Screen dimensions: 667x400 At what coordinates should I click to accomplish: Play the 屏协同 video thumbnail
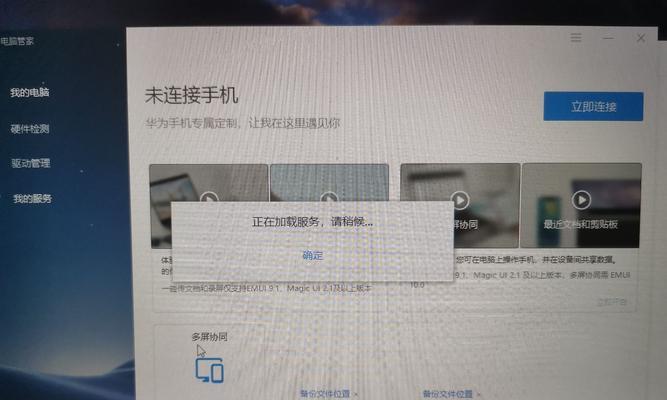[460, 200]
